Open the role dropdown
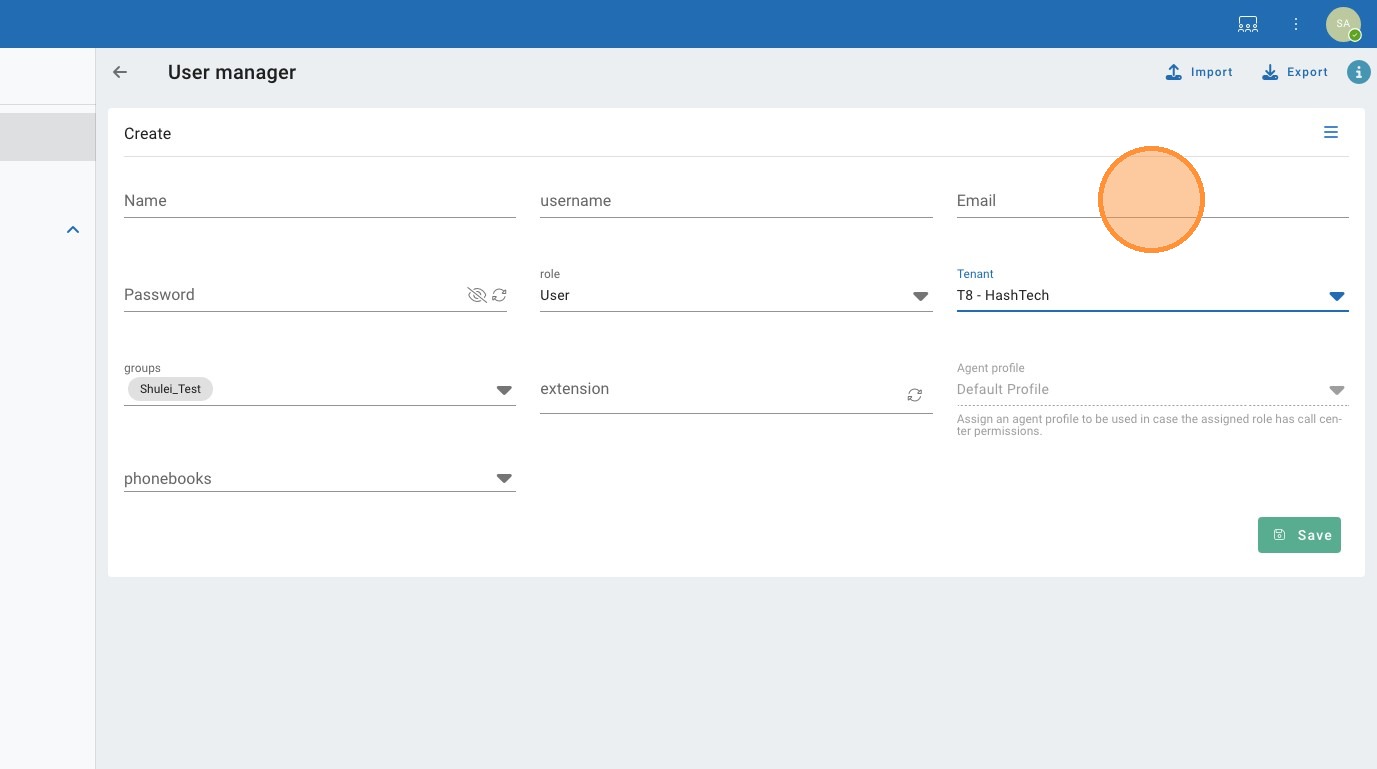Screen dimensions: 1377x769 pyautogui.click(x=920, y=296)
